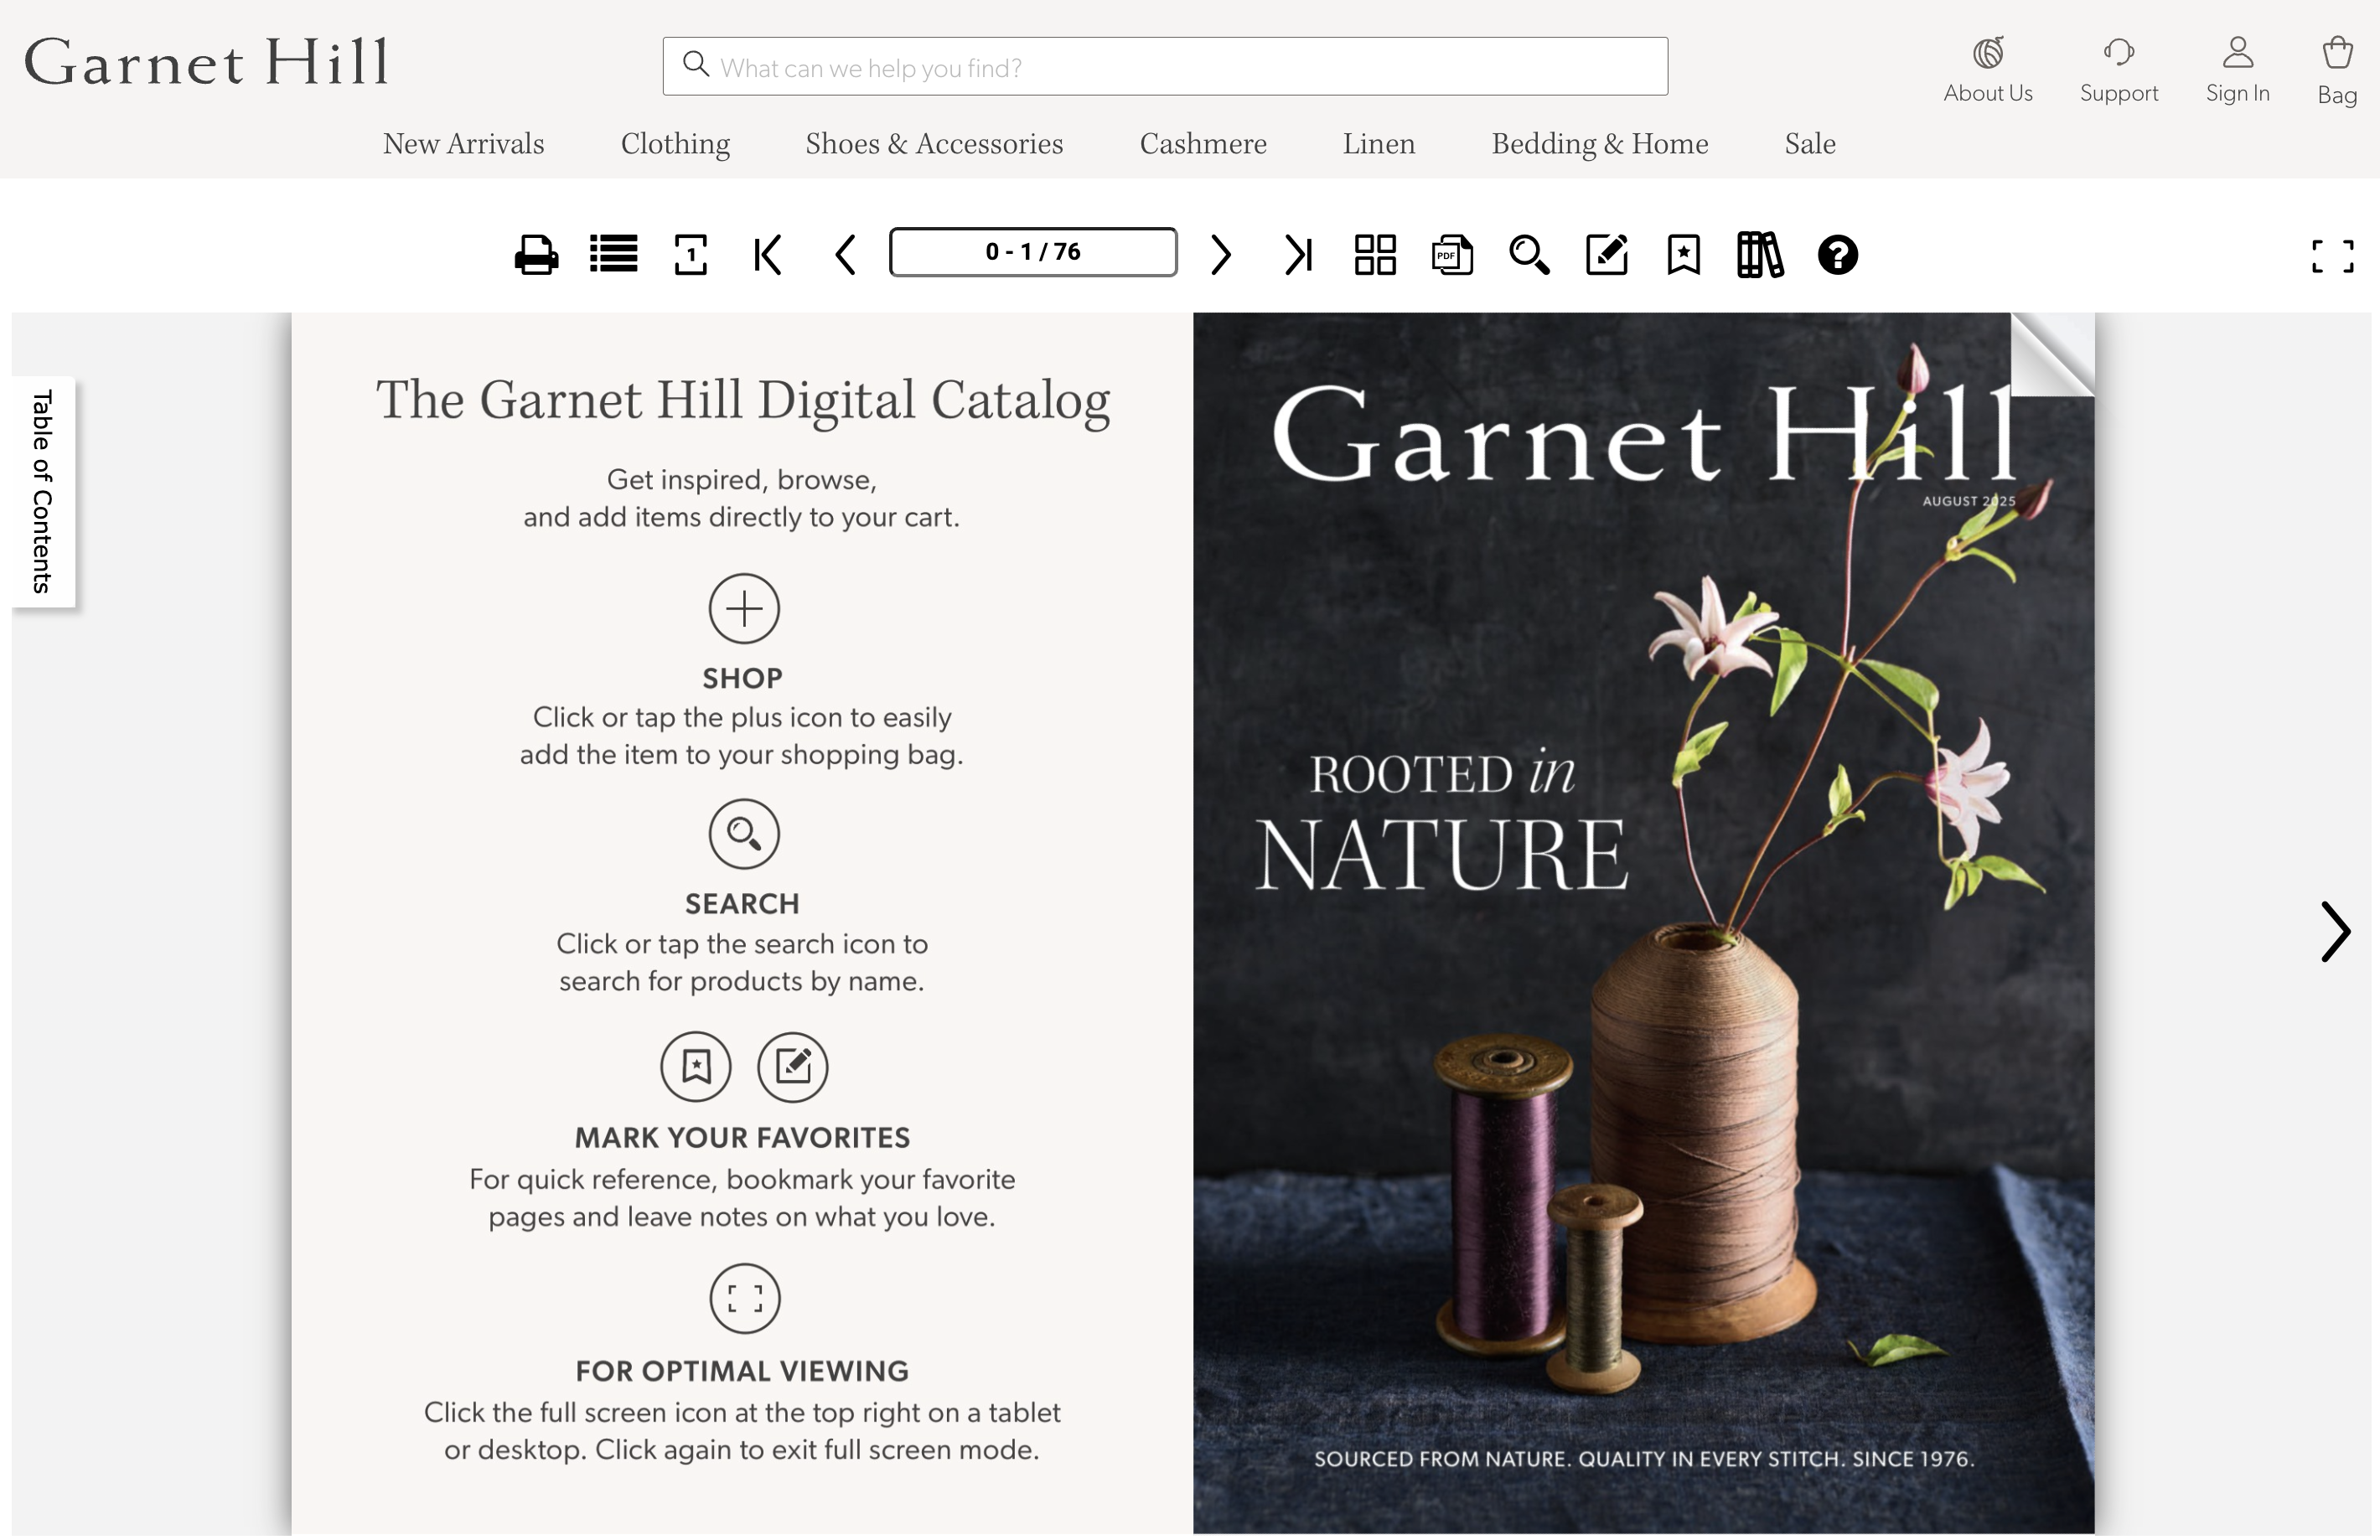Go to previous page in toolbar
Screen dimensions: 2380x1540
point(845,255)
